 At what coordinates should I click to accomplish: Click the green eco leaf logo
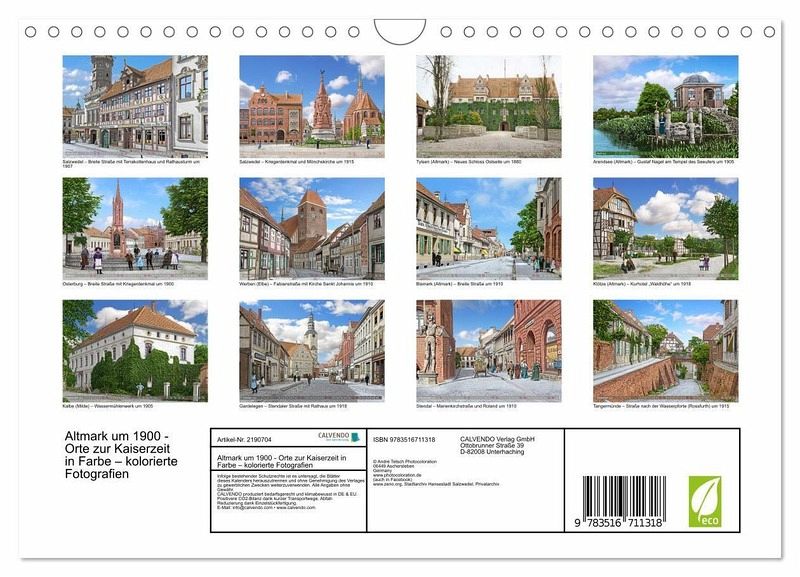tap(705, 502)
